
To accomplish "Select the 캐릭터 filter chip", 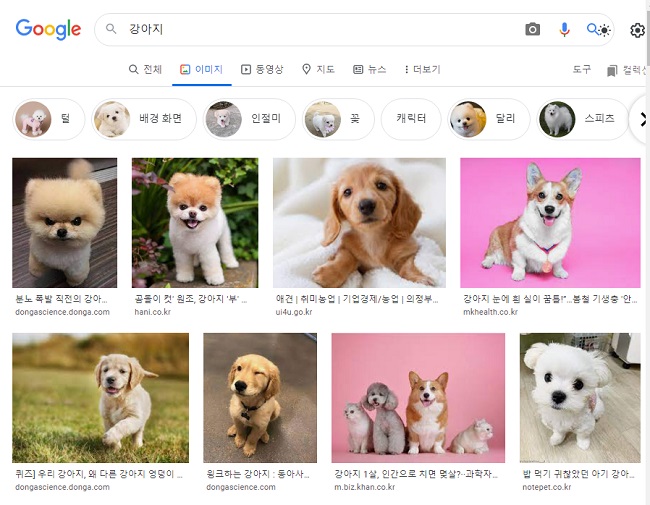I will (411, 119).
